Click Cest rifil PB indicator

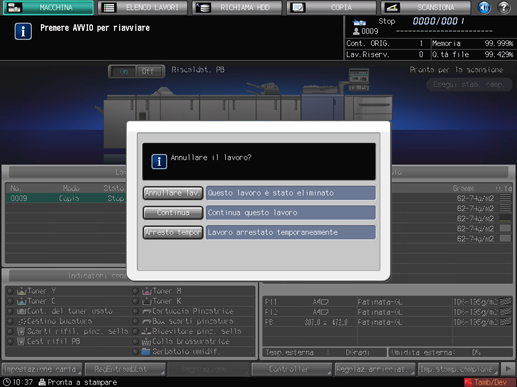[44, 341]
